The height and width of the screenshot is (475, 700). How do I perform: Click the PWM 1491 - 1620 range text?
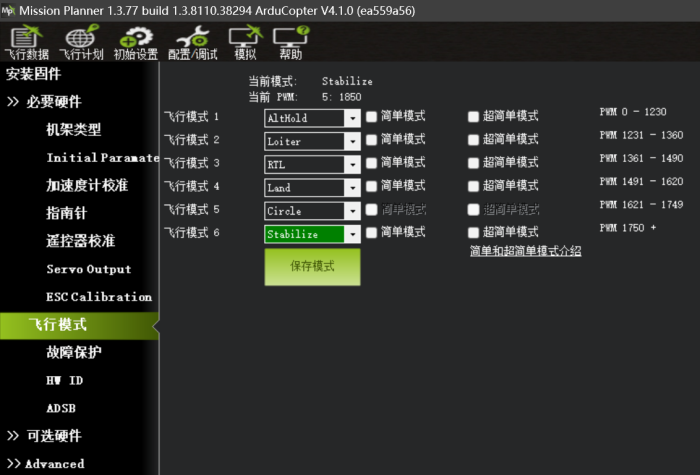click(642, 182)
